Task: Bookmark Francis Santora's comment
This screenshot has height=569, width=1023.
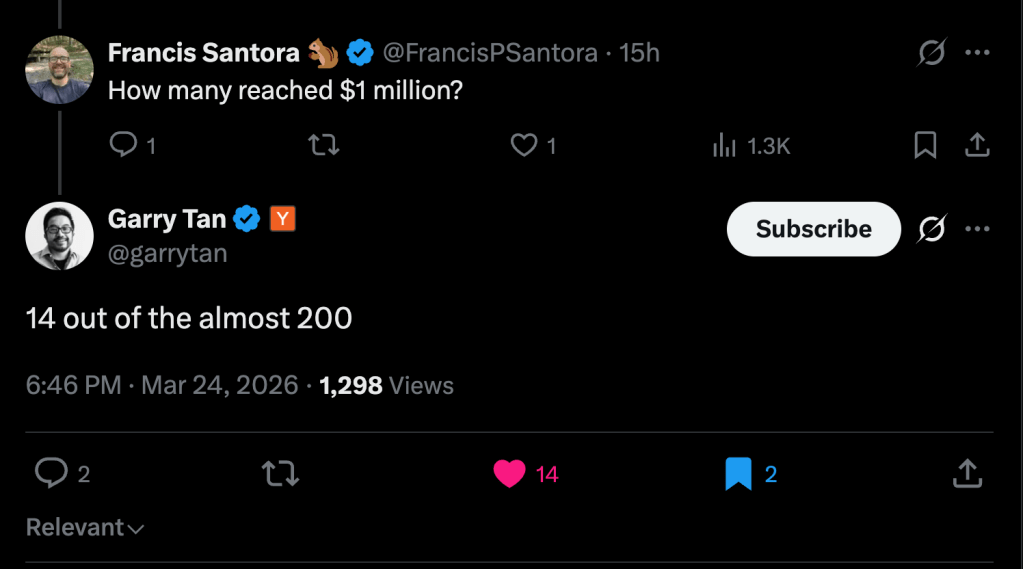Action: click(x=925, y=146)
